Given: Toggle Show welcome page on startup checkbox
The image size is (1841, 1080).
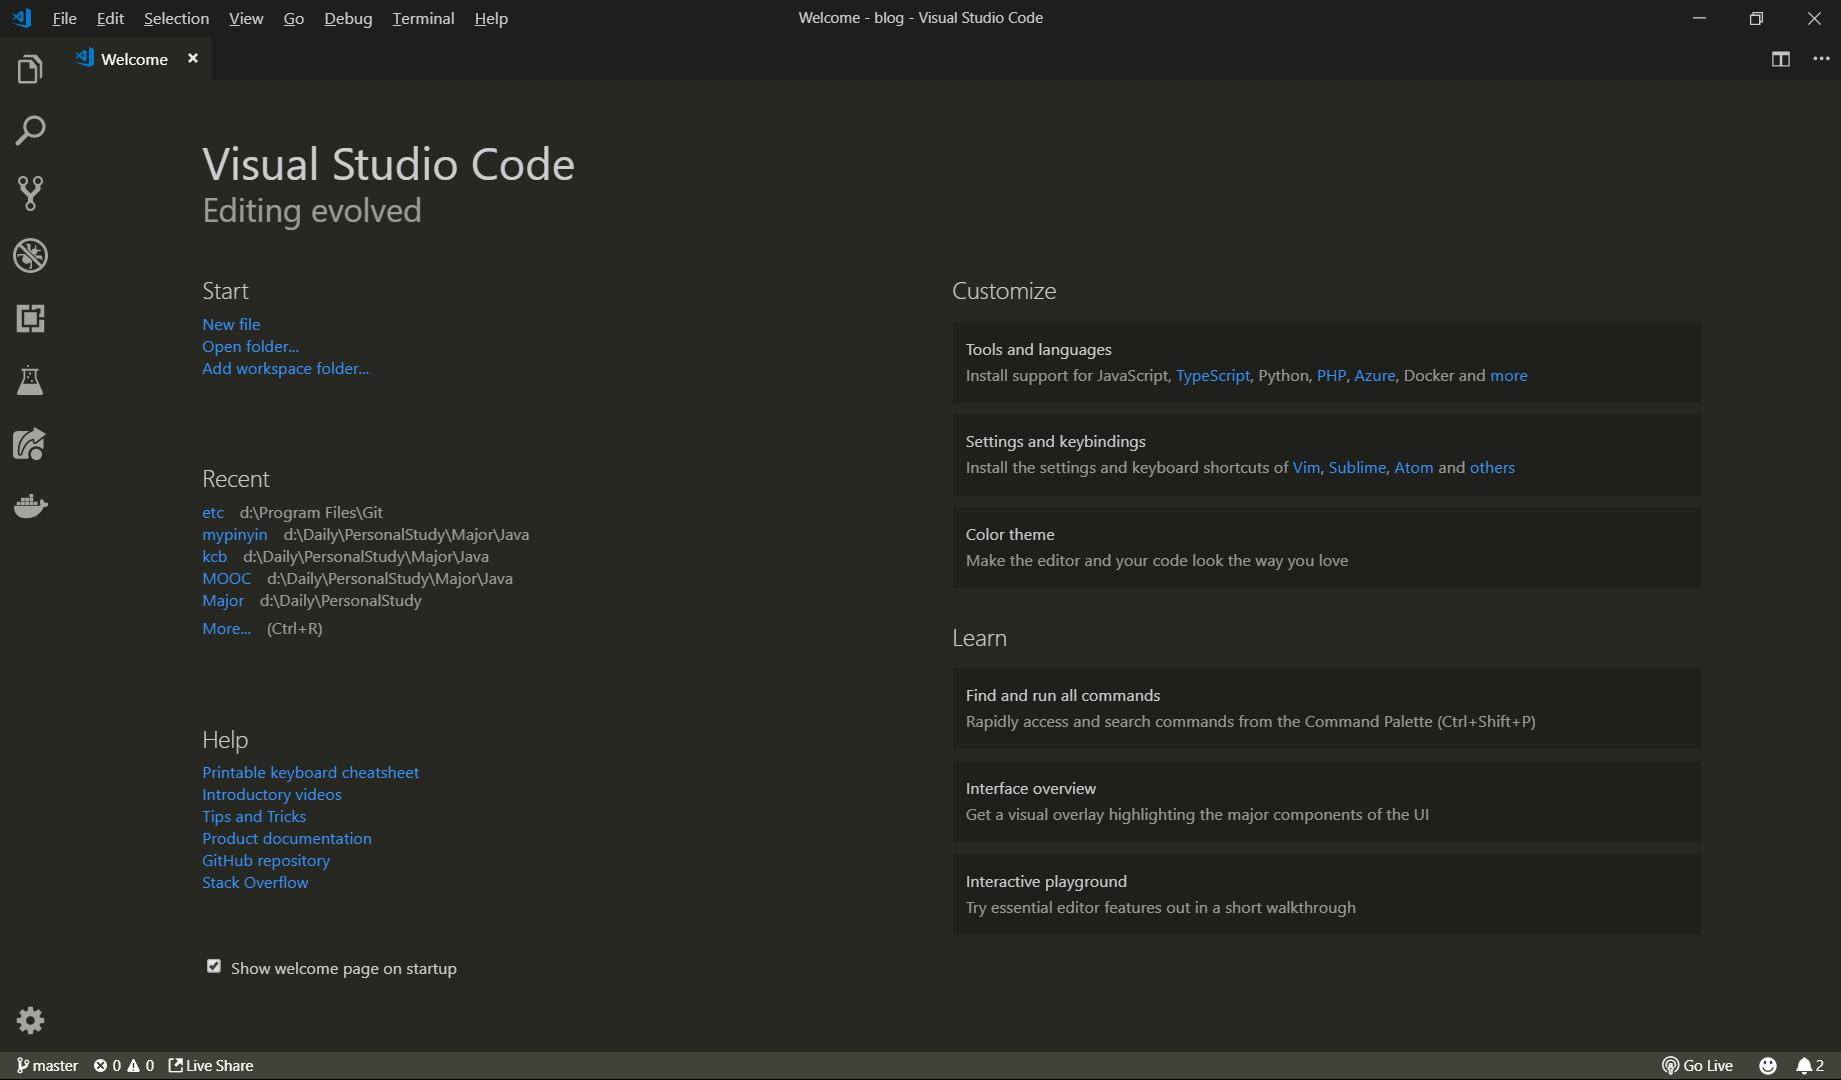Looking at the screenshot, I should click(213, 966).
